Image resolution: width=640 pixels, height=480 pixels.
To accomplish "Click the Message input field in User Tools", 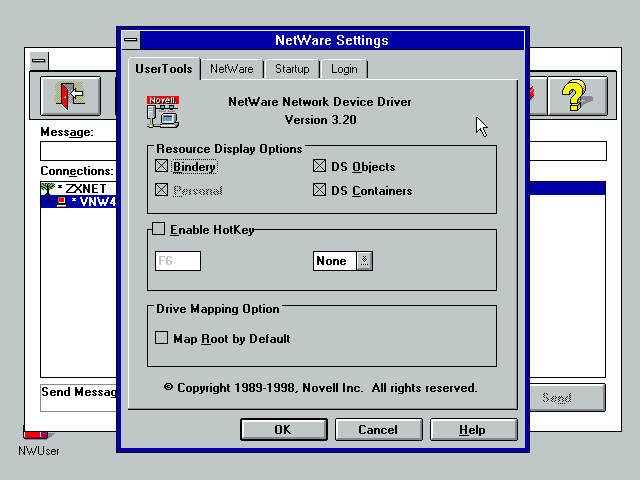I will (78, 151).
